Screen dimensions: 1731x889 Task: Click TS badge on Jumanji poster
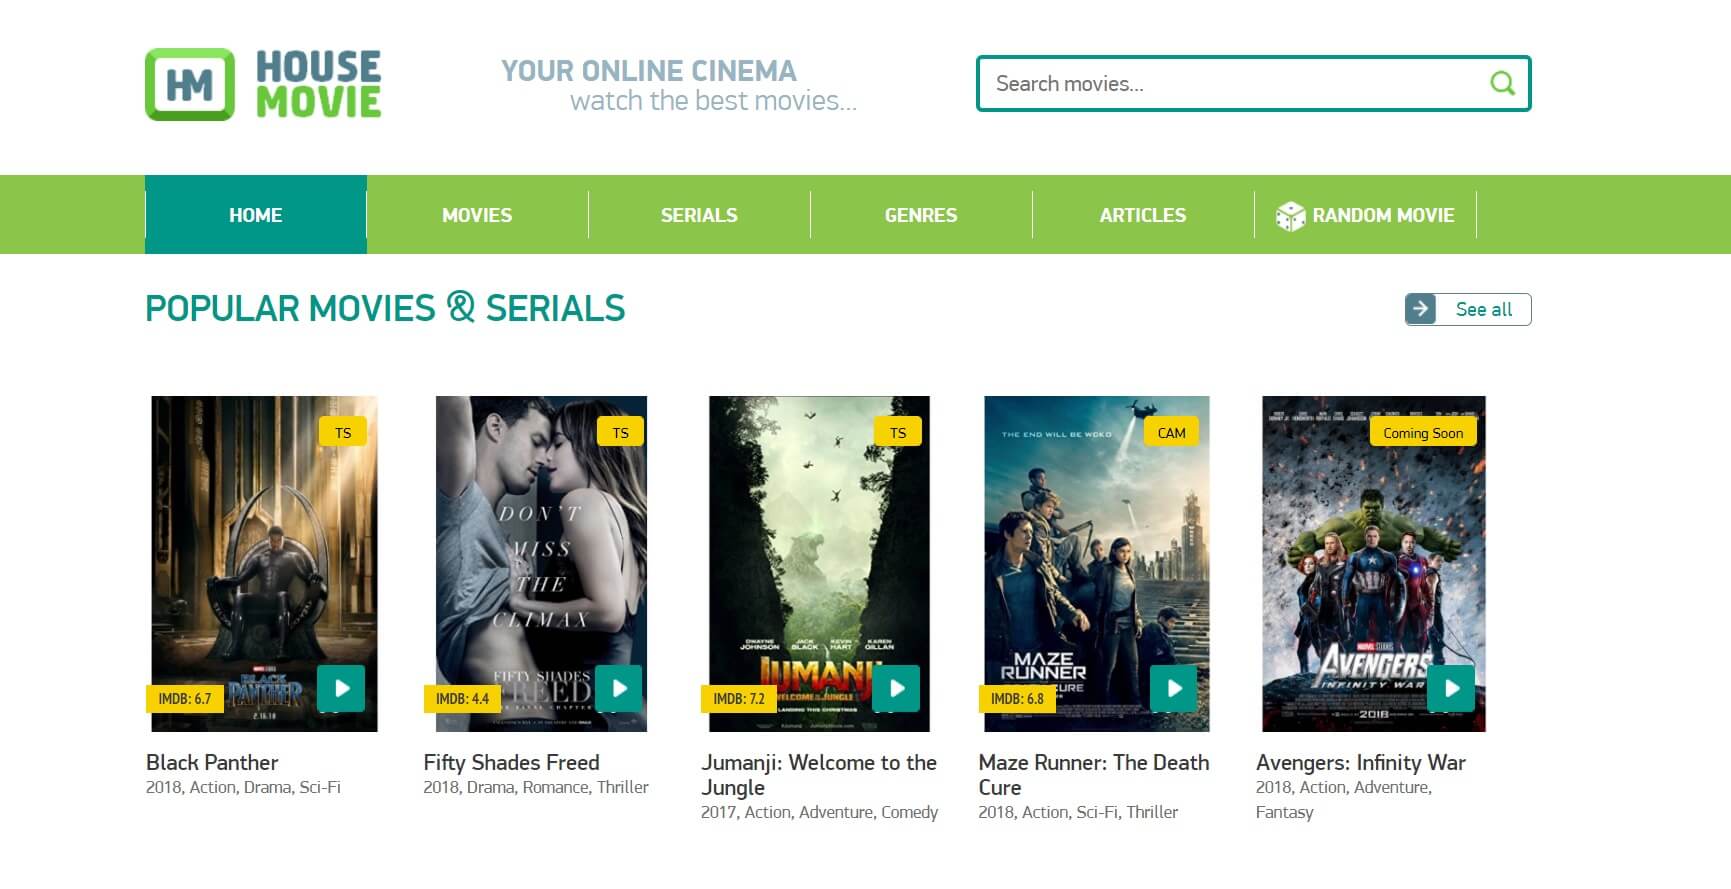click(x=898, y=433)
